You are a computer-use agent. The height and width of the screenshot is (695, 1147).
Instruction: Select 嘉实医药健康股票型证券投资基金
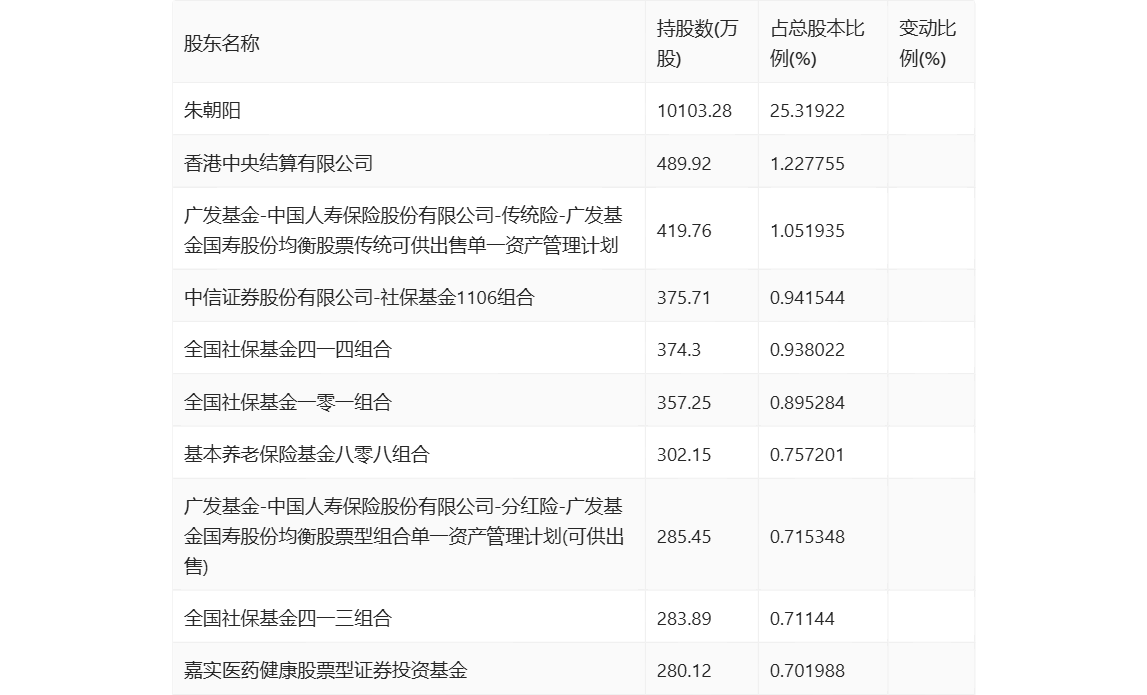point(326,670)
